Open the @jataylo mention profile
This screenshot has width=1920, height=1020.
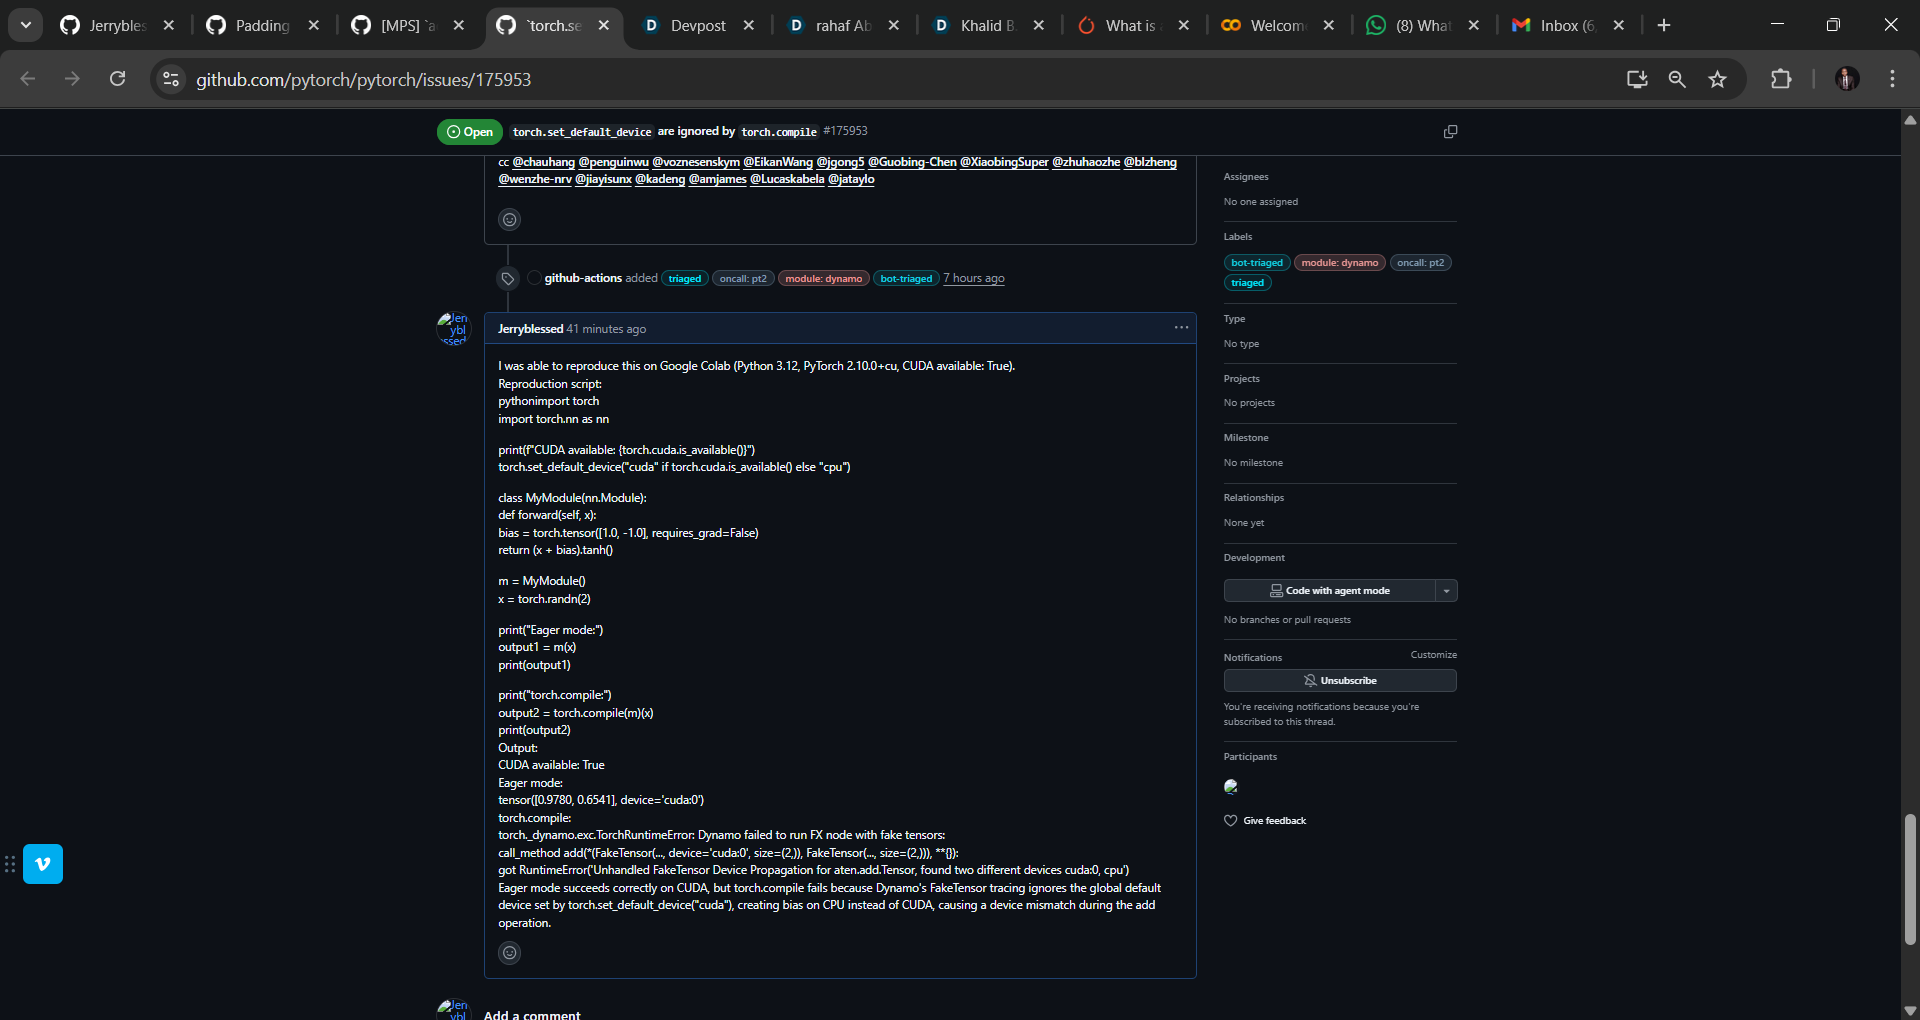(x=851, y=180)
